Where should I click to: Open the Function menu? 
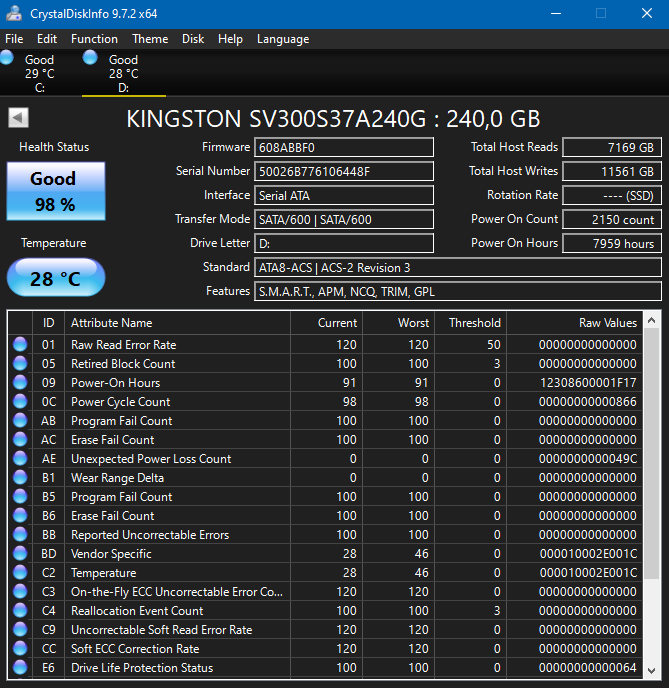(94, 39)
